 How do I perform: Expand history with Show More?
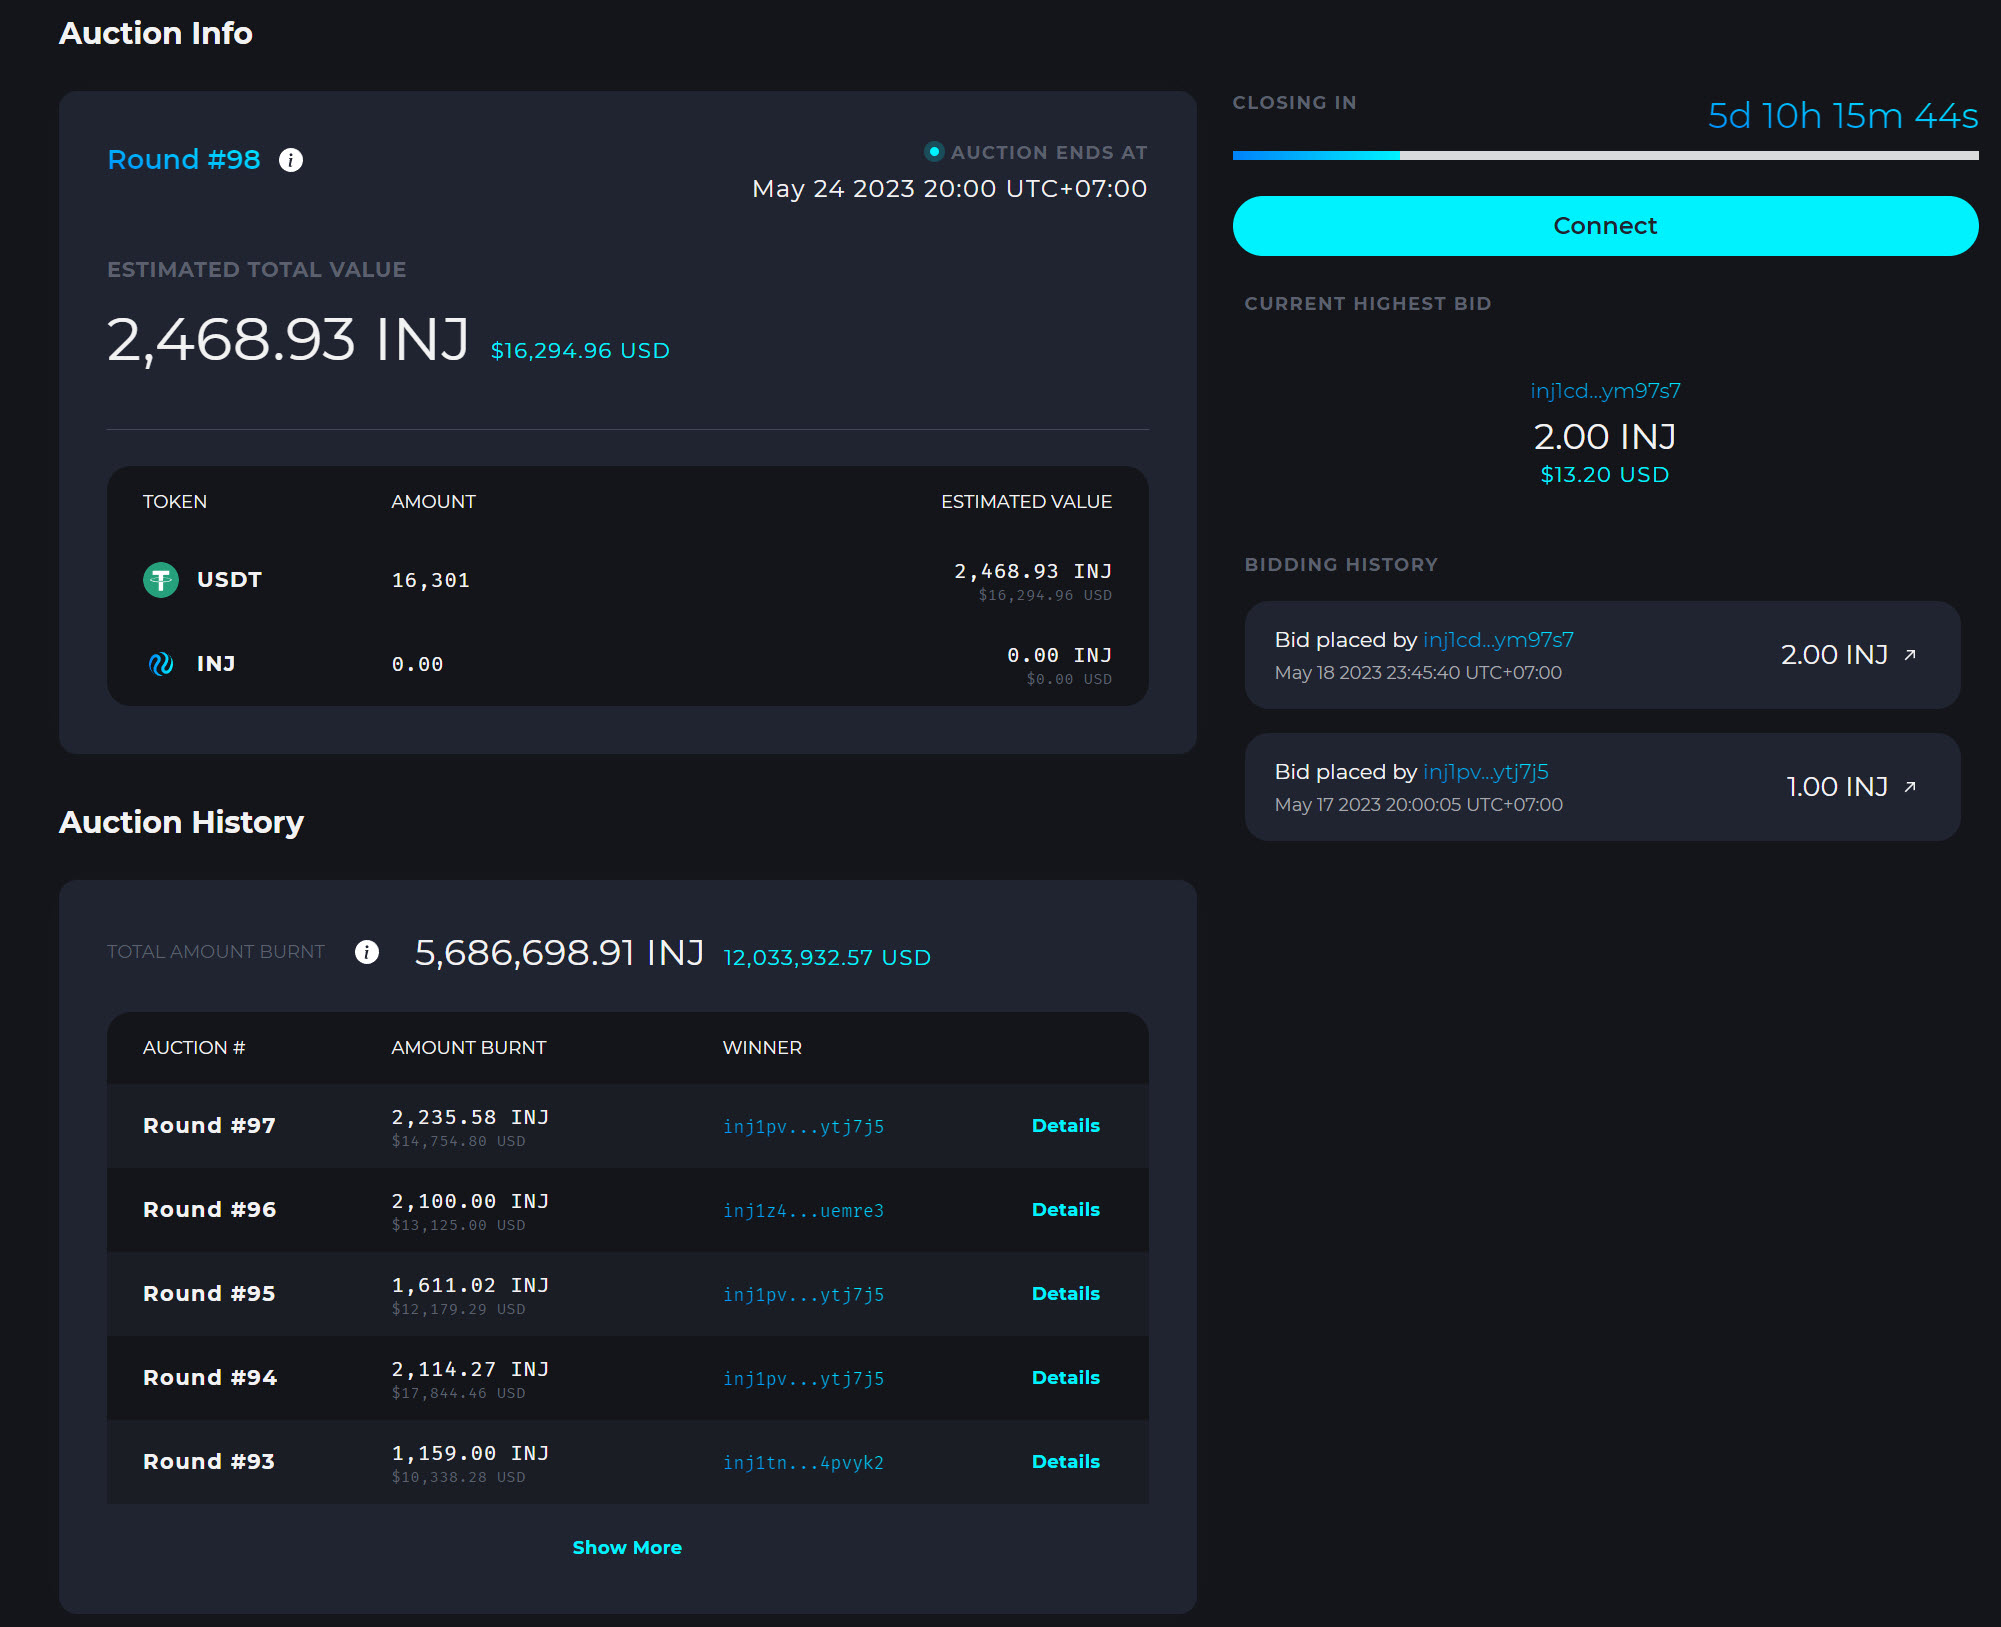click(627, 1547)
